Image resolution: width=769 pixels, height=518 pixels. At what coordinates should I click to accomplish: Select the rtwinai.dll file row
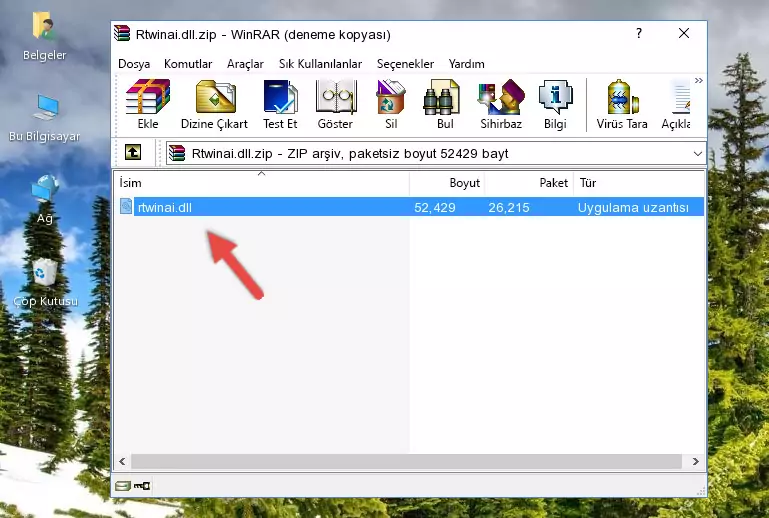click(411, 207)
